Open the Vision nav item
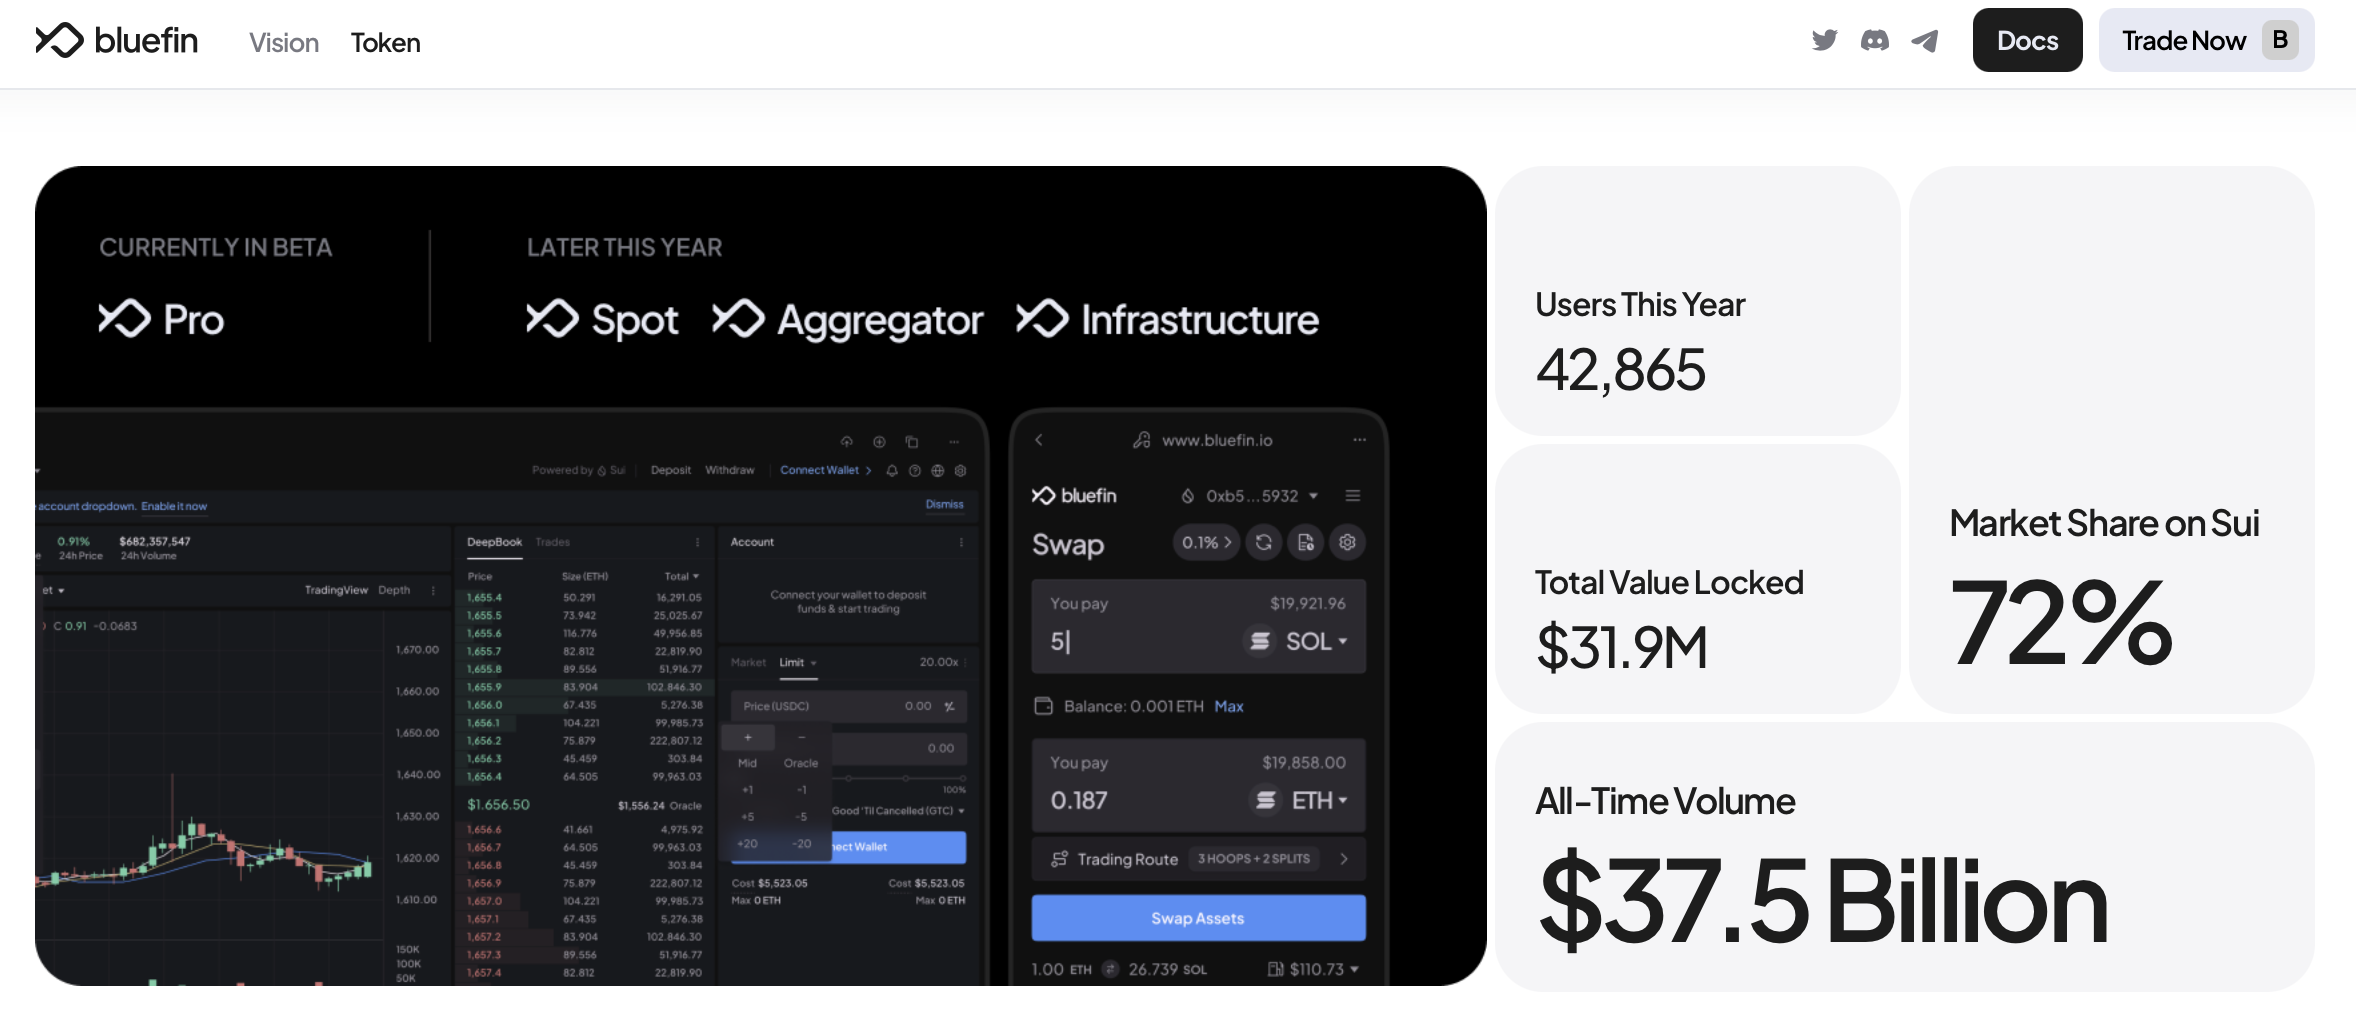The image size is (2356, 1028). pos(284,42)
